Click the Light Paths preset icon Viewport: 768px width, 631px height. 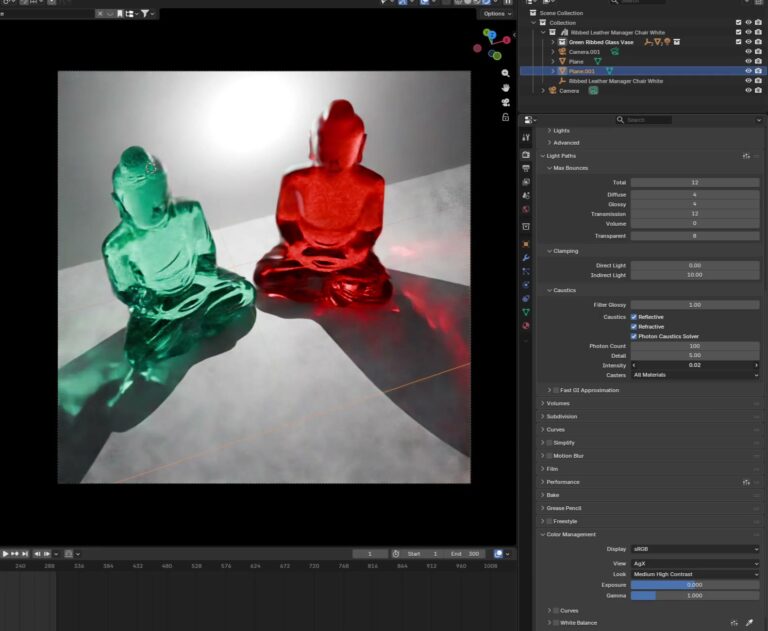[746, 156]
